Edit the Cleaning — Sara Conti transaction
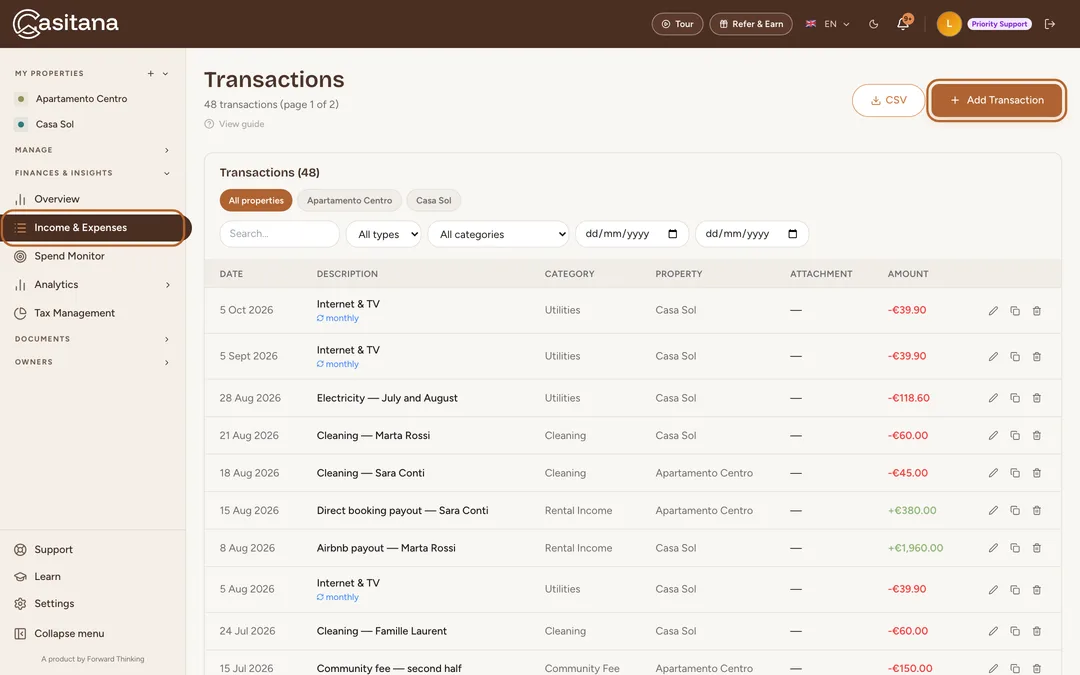The image size is (1080, 675). [993, 473]
